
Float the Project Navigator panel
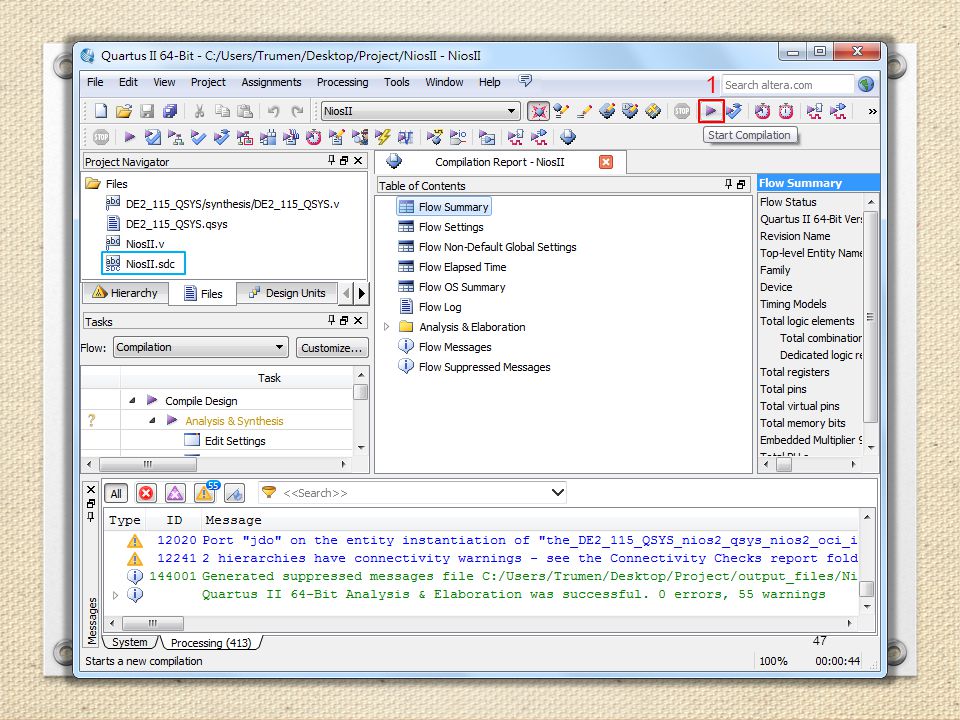[344, 160]
